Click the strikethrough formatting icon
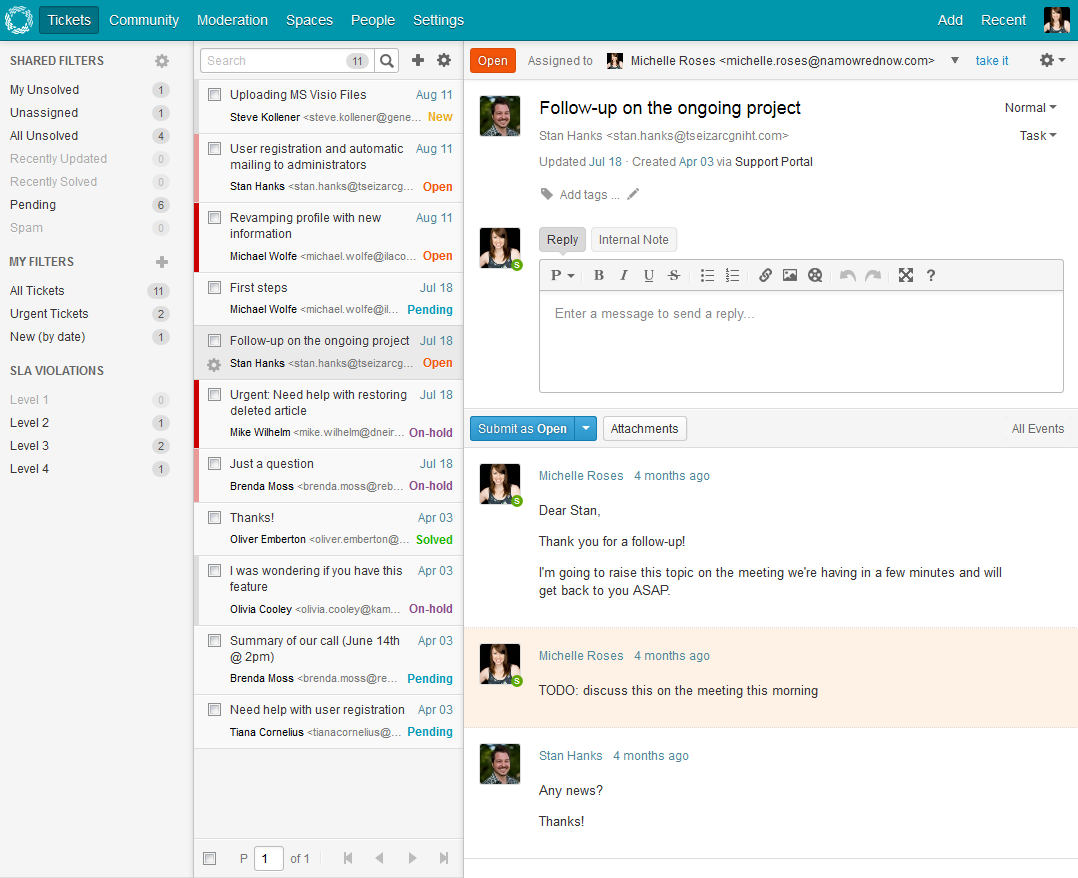Screen dimensions: 1078x878 point(674,275)
